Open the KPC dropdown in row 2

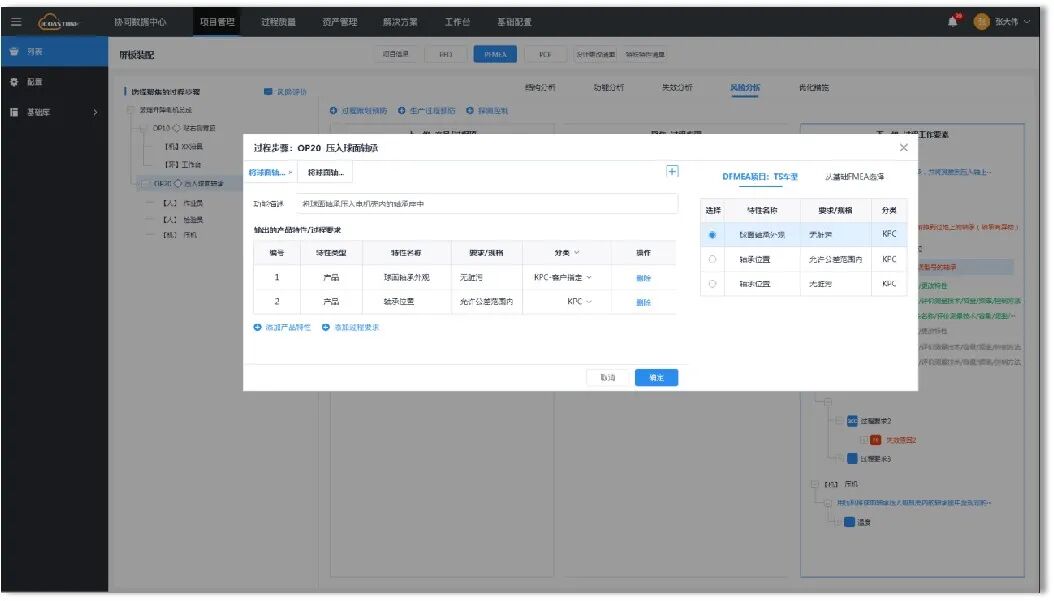[579, 302]
